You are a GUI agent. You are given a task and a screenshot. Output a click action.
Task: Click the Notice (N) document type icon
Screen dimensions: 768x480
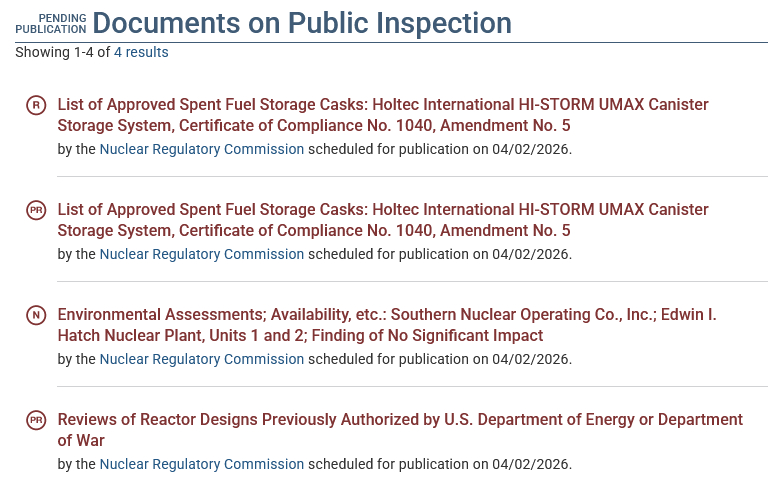point(36,315)
